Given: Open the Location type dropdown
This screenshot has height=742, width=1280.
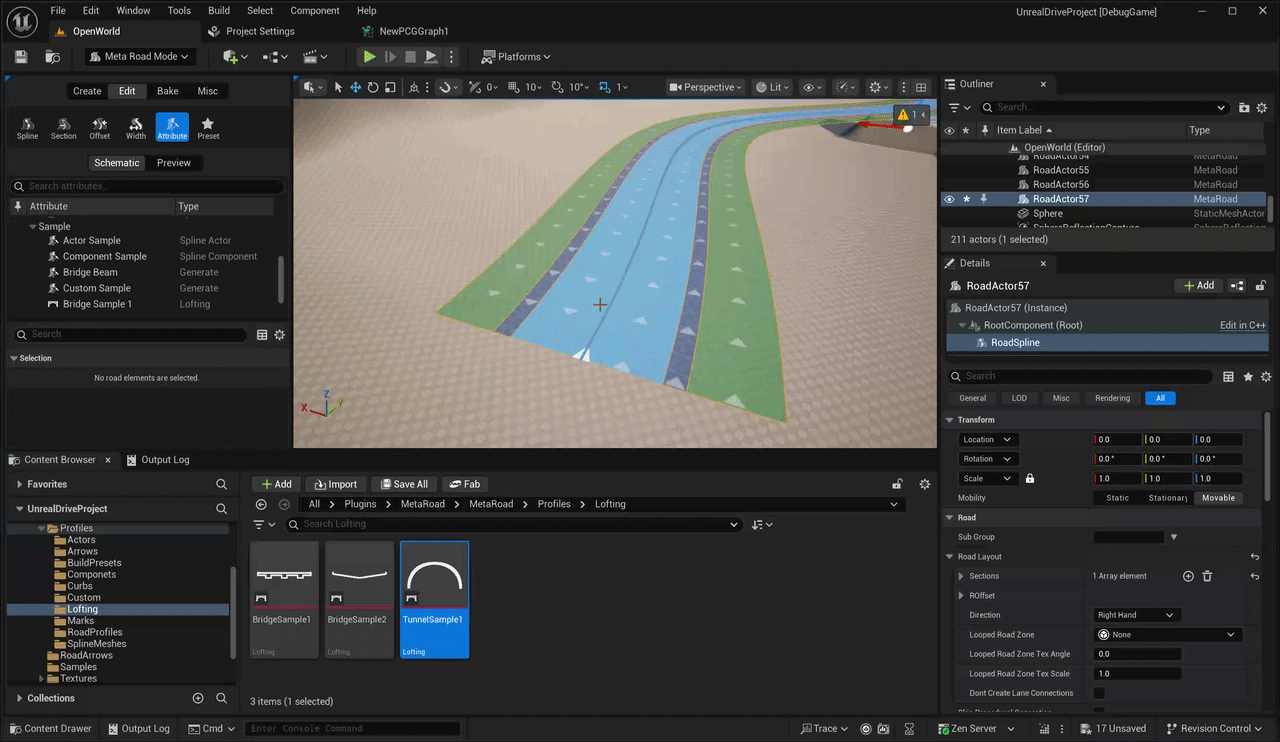Looking at the screenshot, I should pos(987,440).
